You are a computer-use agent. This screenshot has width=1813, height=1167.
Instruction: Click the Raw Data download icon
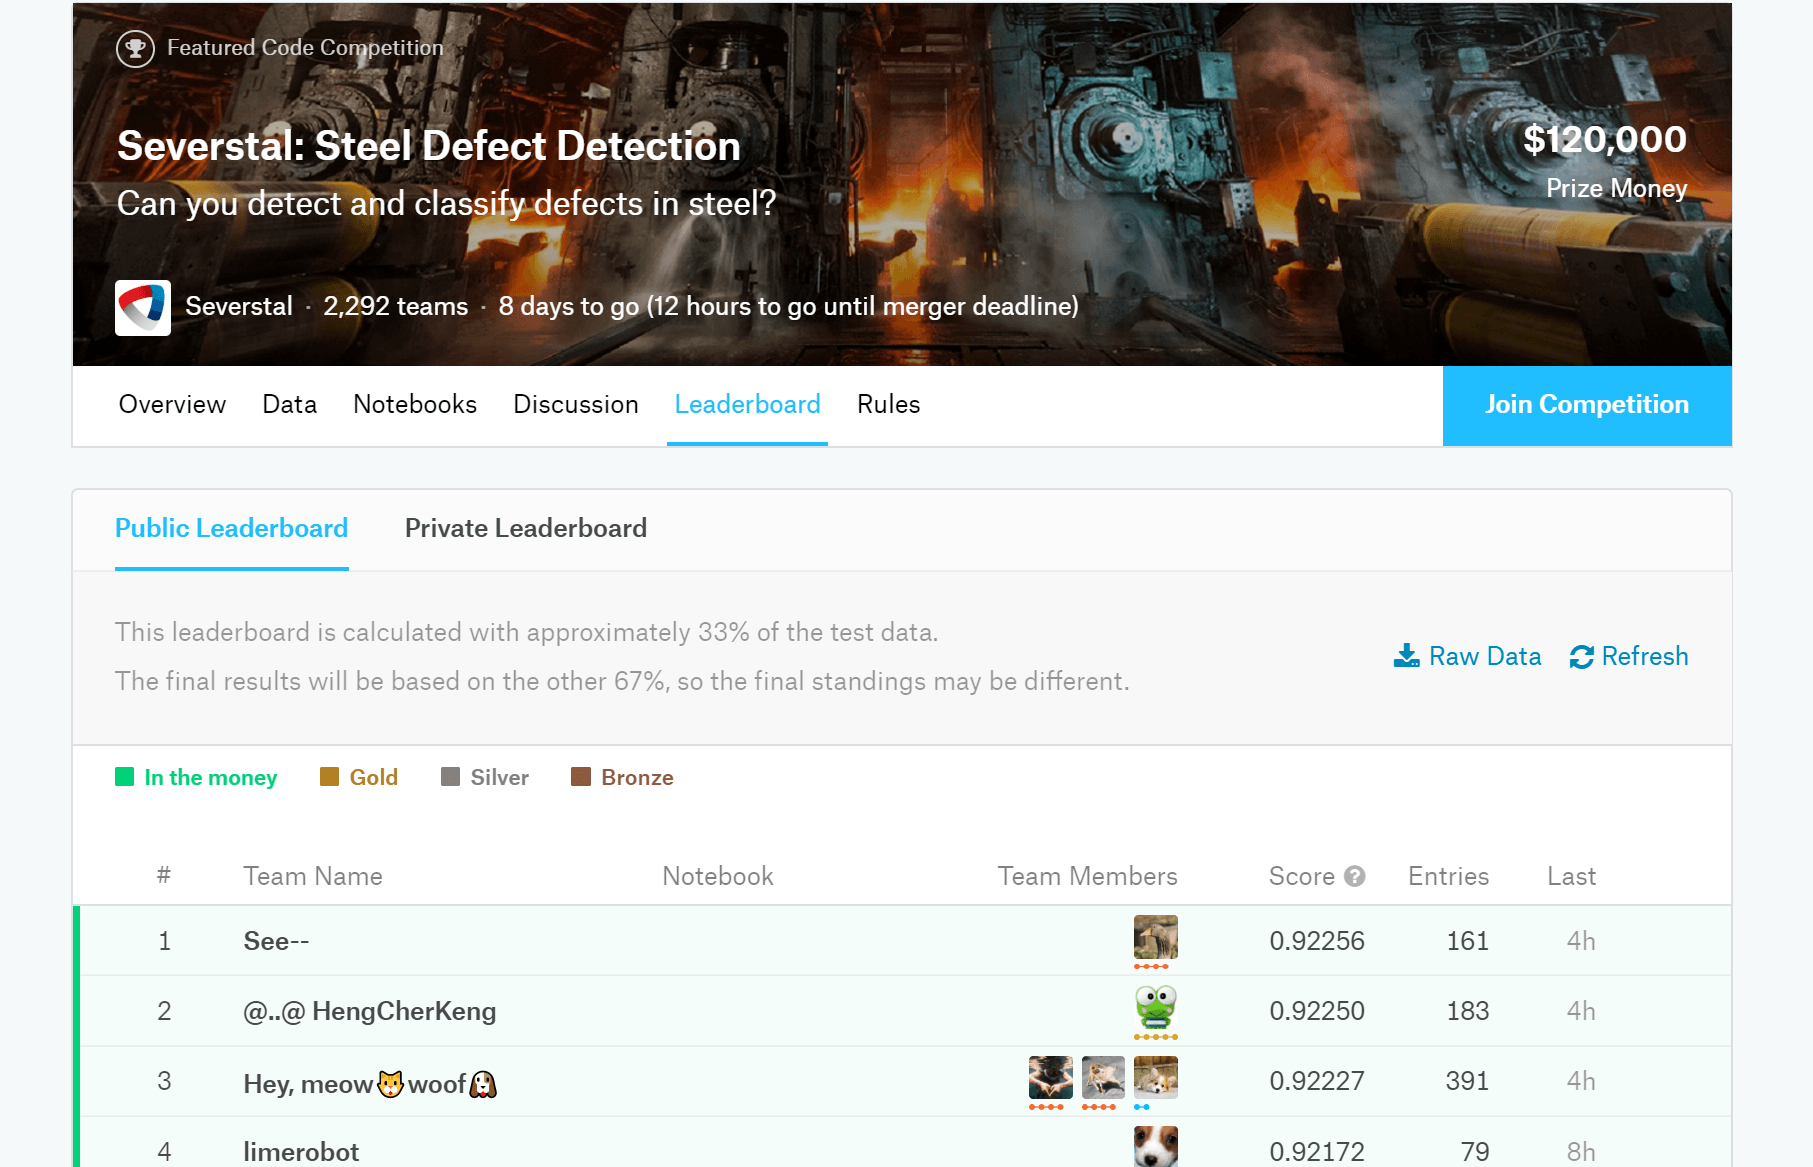click(1407, 656)
